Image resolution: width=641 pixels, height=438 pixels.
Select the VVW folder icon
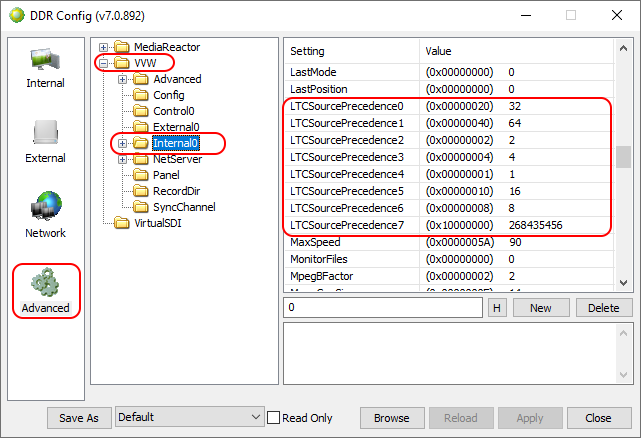(121, 63)
